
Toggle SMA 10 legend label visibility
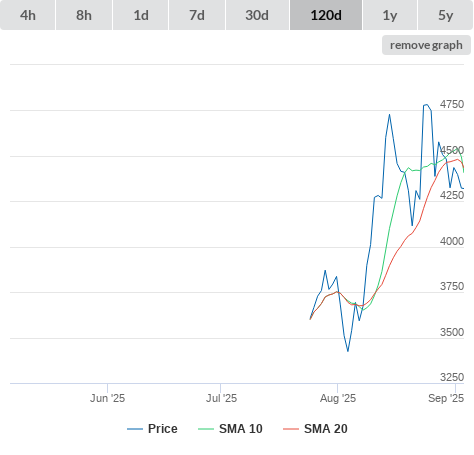(241, 429)
